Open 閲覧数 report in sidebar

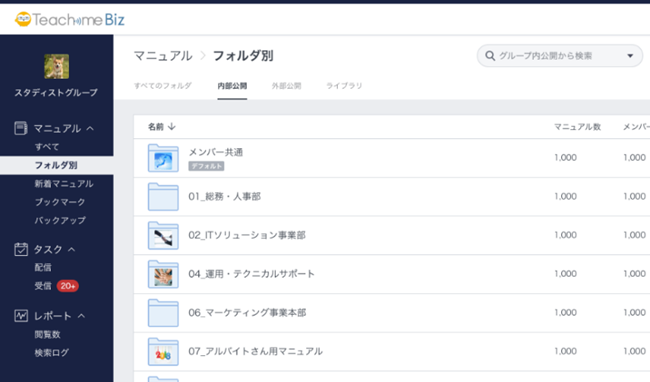[x=47, y=334]
